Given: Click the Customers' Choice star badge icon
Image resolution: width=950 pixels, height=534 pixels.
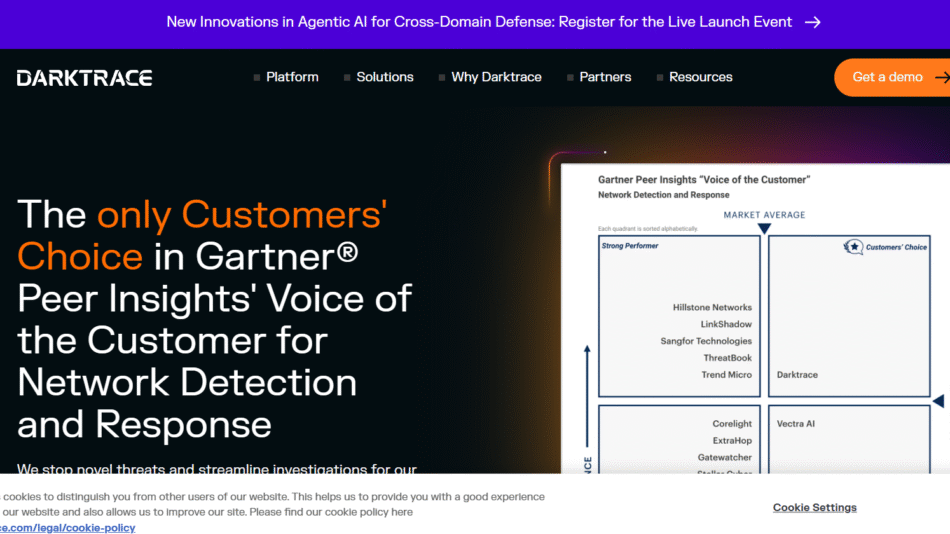Looking at the screenshot, I should pos(853,246).
